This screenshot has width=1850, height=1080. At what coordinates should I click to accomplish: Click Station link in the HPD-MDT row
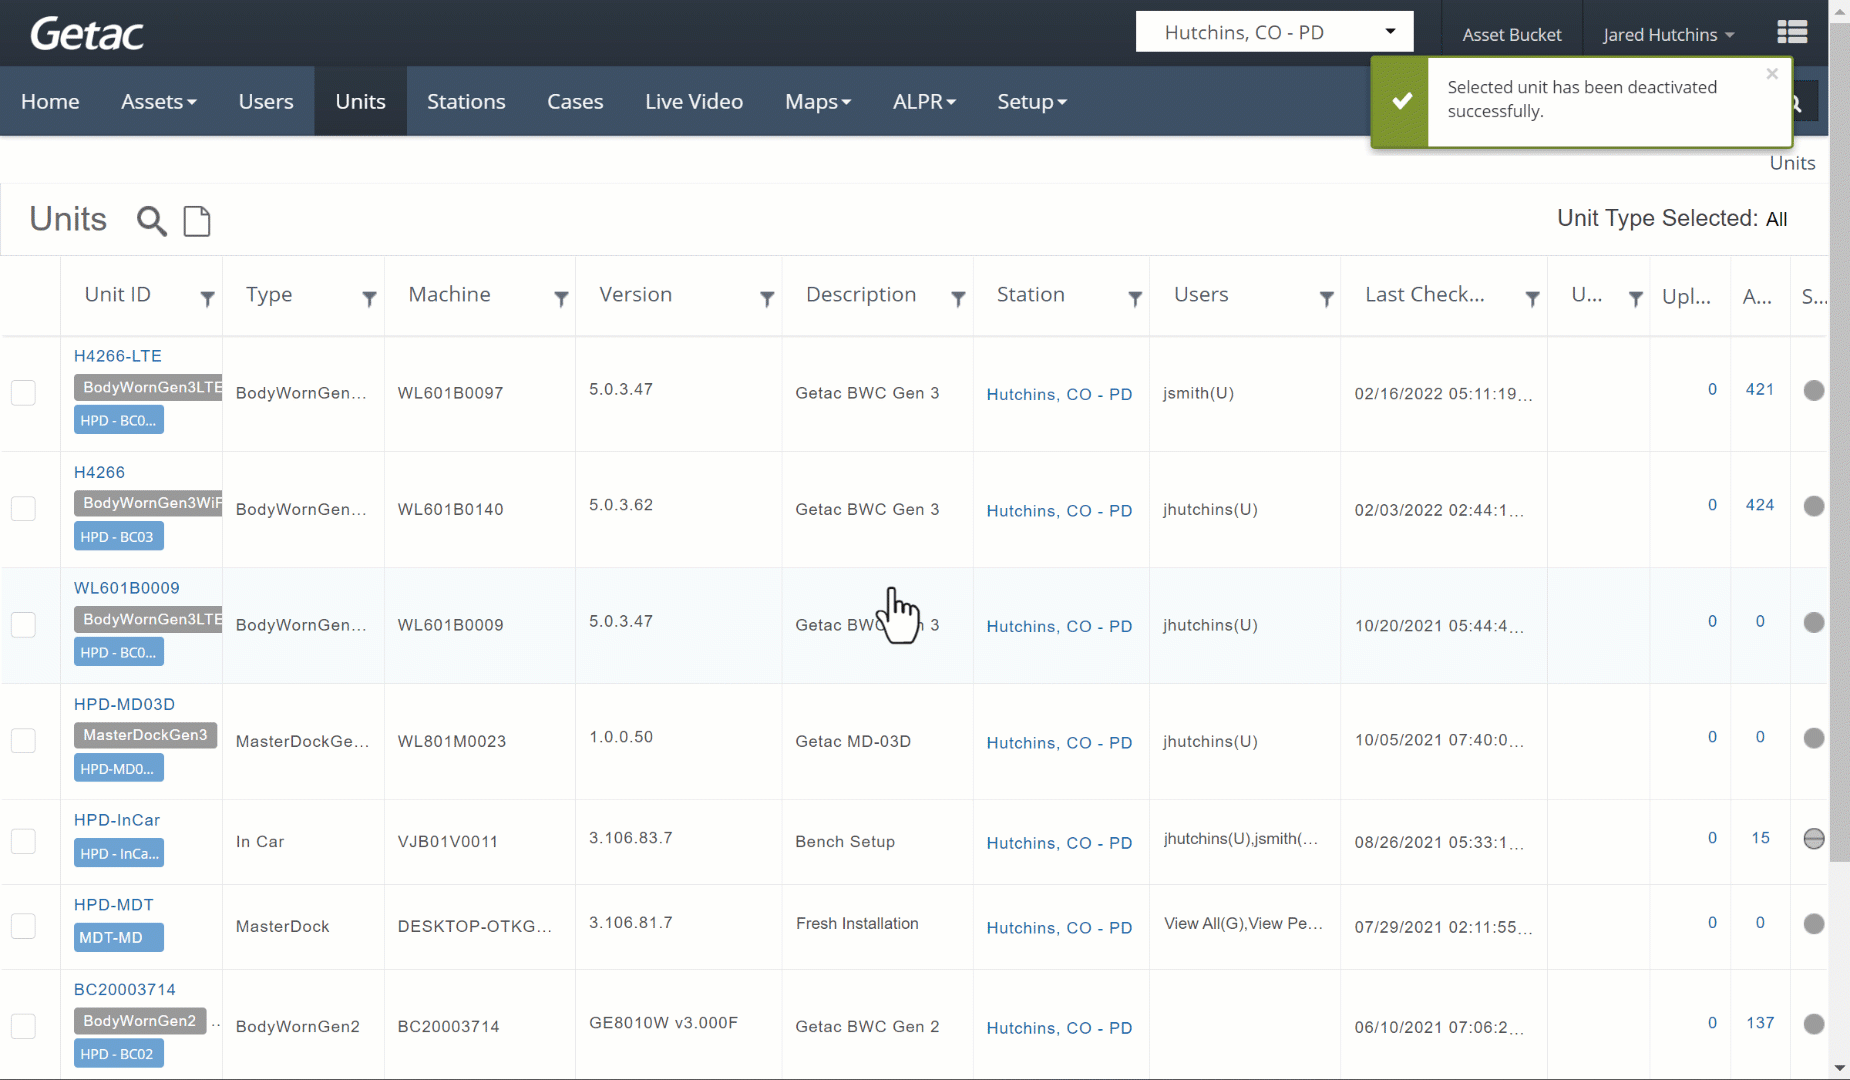1059,928
